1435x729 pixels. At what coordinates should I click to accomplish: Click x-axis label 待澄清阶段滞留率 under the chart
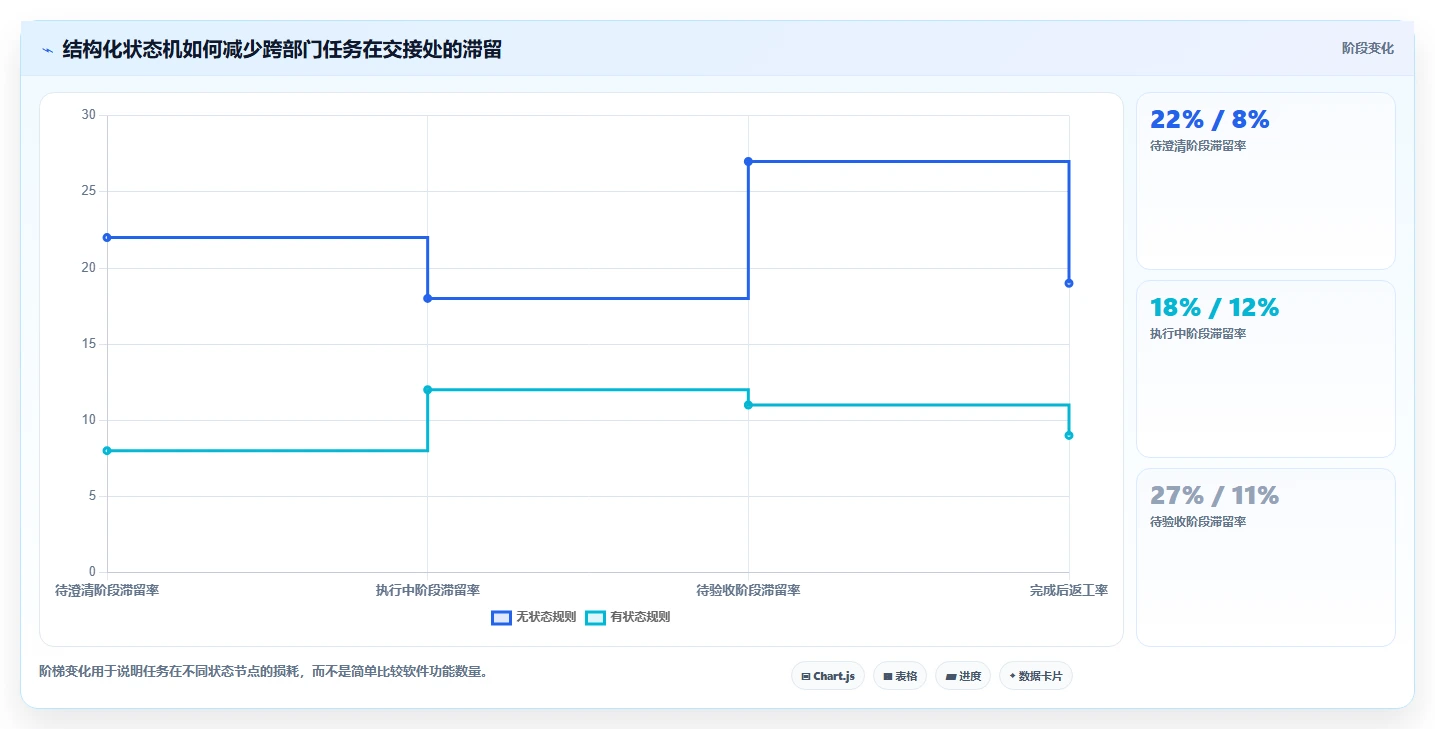(x=107, y=590)
